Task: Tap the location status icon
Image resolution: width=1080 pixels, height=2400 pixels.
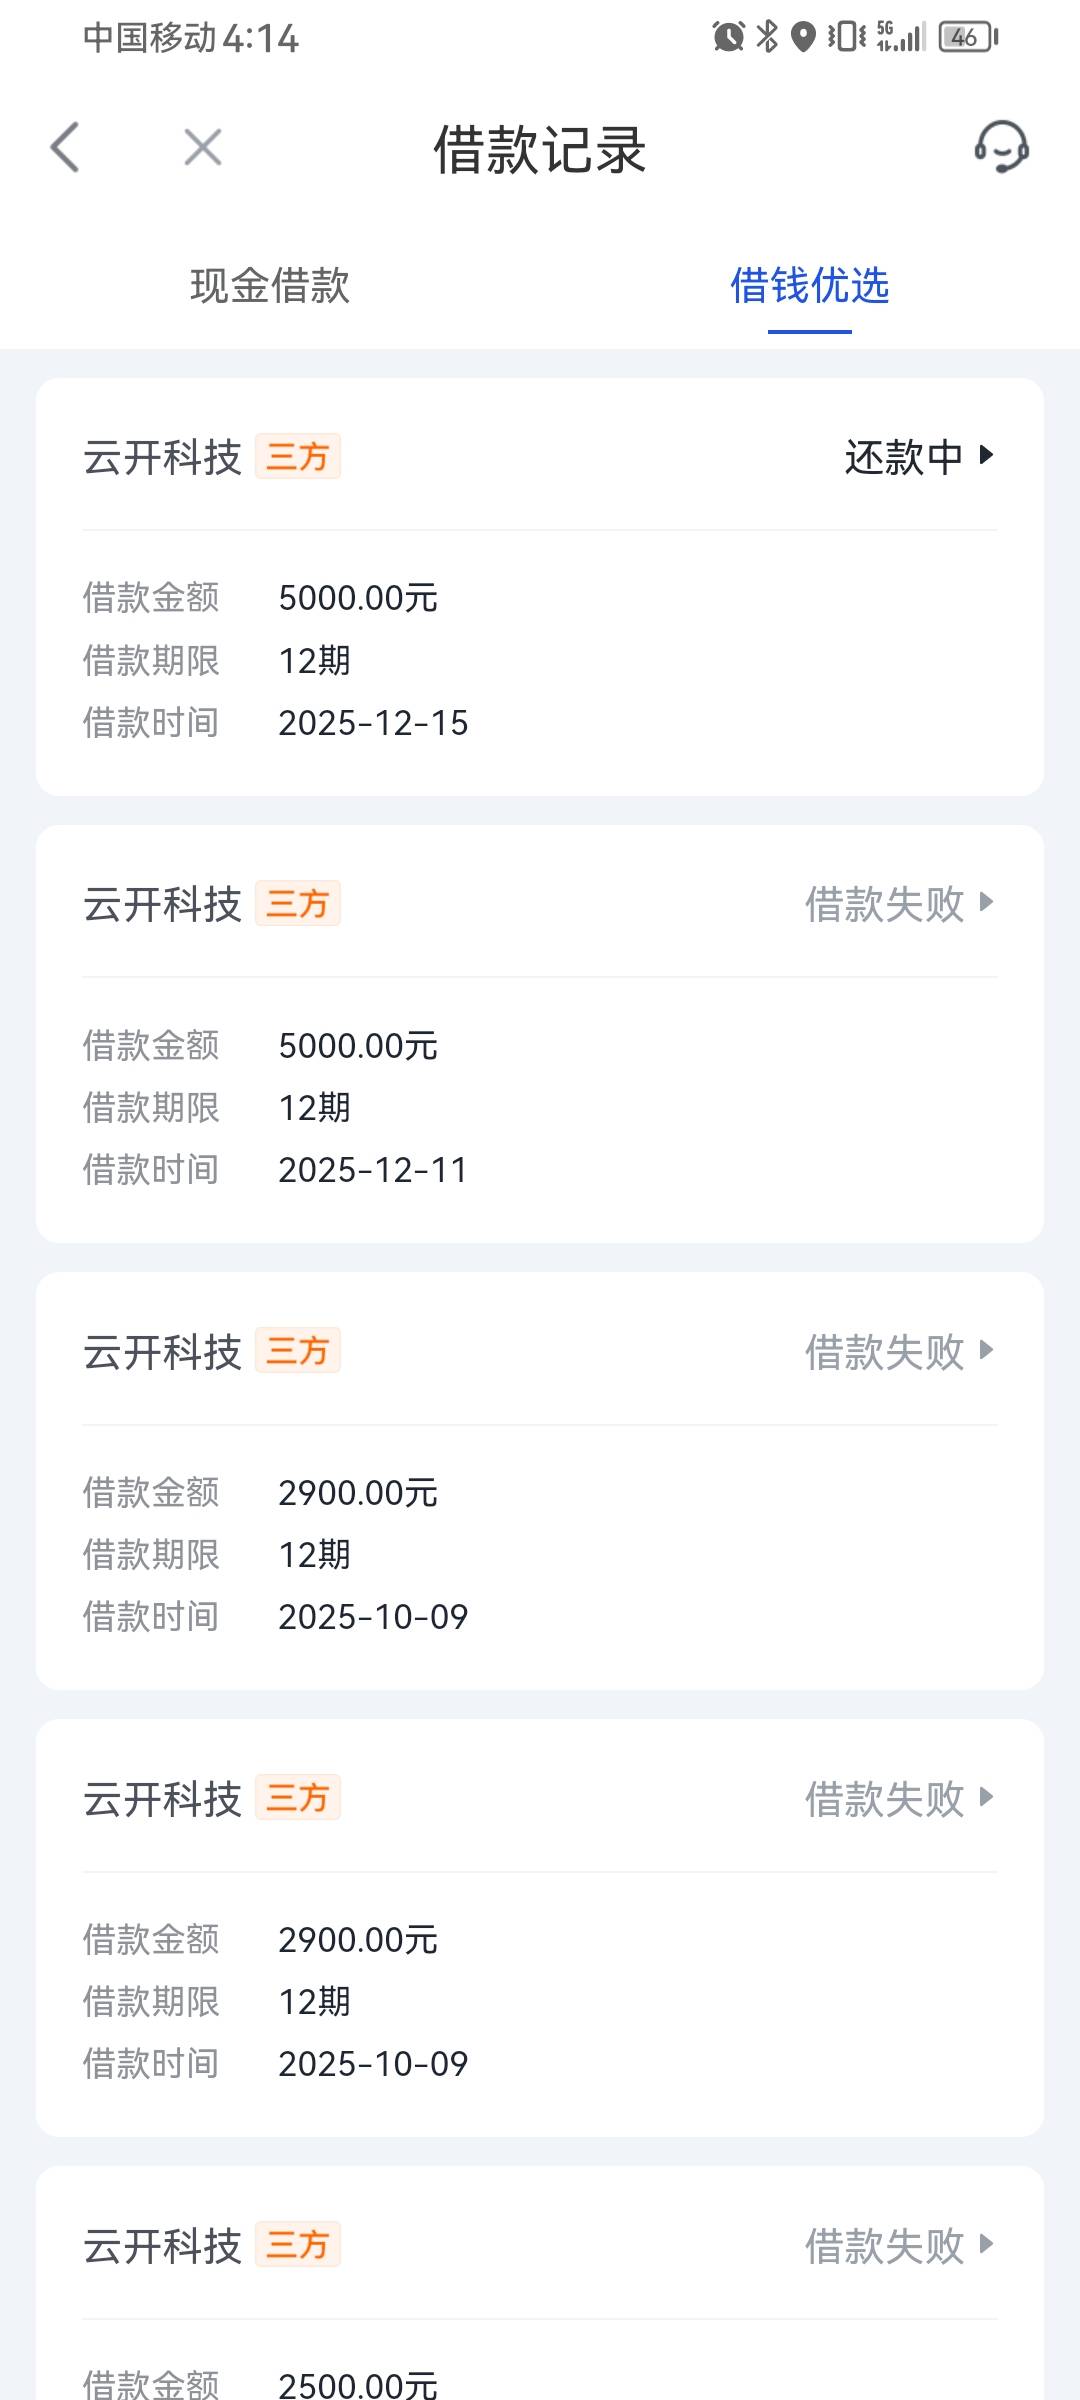Action: click(803, 38)
